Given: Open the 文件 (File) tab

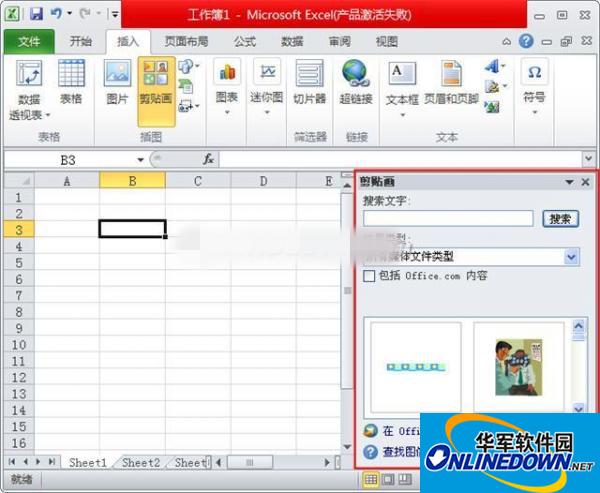Looking at the screenshot, I should click(x=29, y=41).
